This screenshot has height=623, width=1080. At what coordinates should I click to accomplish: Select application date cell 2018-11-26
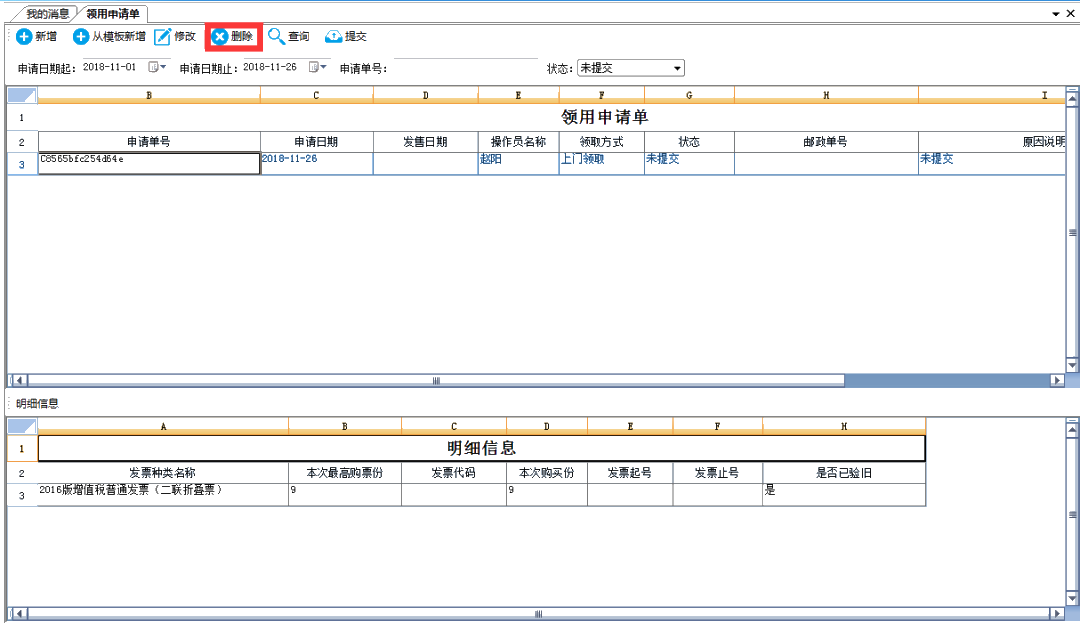click(x=317, y=164)
